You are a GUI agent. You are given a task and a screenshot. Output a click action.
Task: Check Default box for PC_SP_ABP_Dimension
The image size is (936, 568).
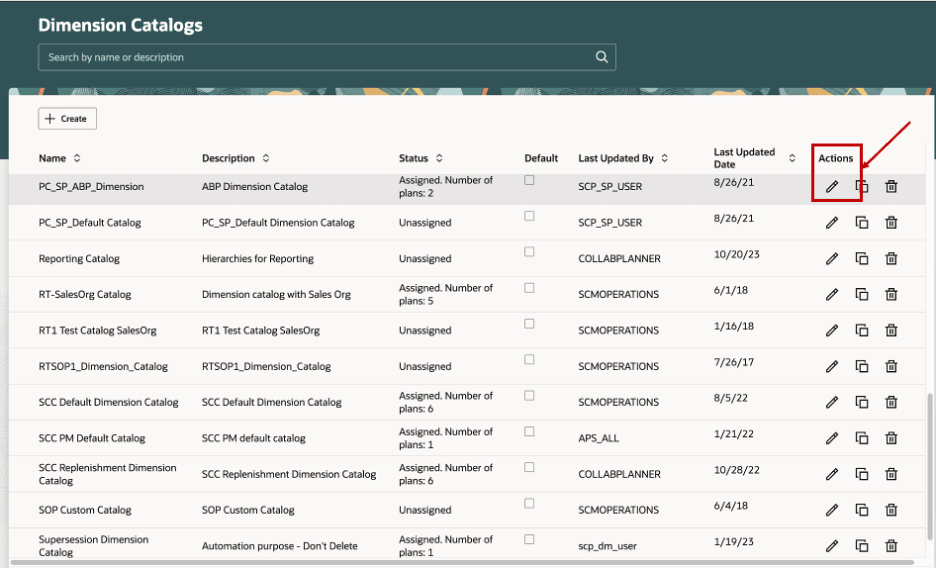click(529, 180)
